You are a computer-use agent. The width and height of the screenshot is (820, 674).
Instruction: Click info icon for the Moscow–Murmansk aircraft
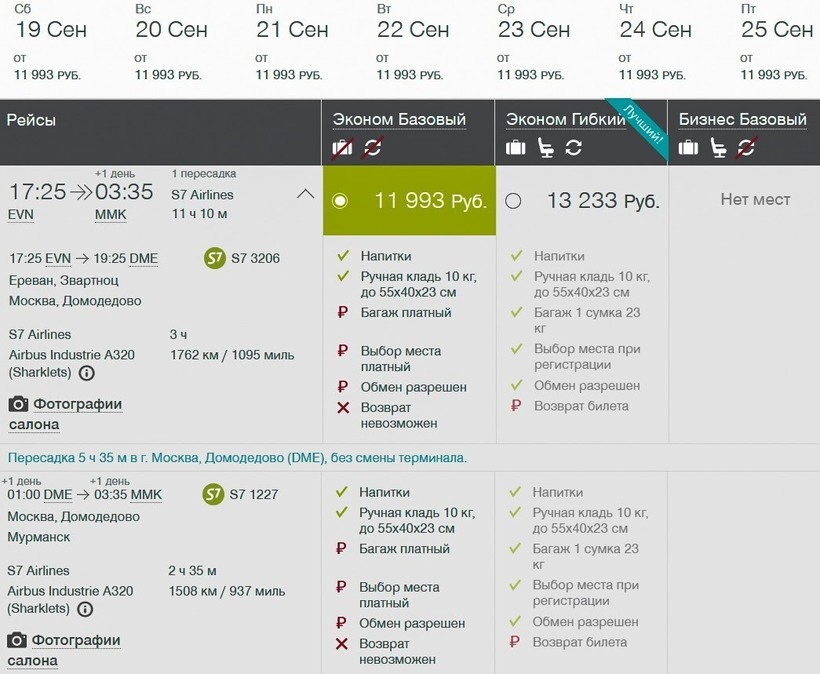(x=85, y=609)
